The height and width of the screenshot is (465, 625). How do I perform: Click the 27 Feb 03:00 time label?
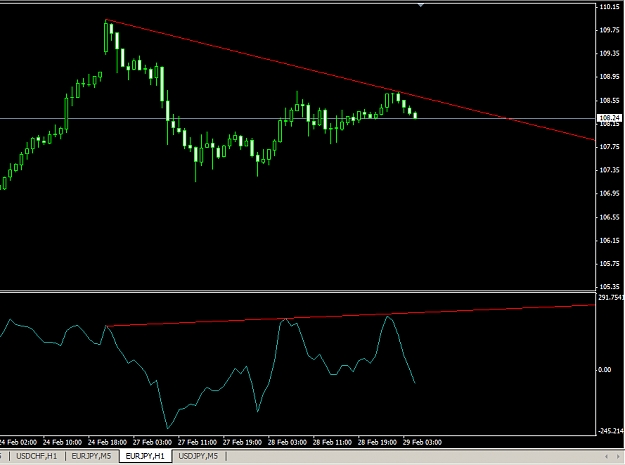pos(152,442)
